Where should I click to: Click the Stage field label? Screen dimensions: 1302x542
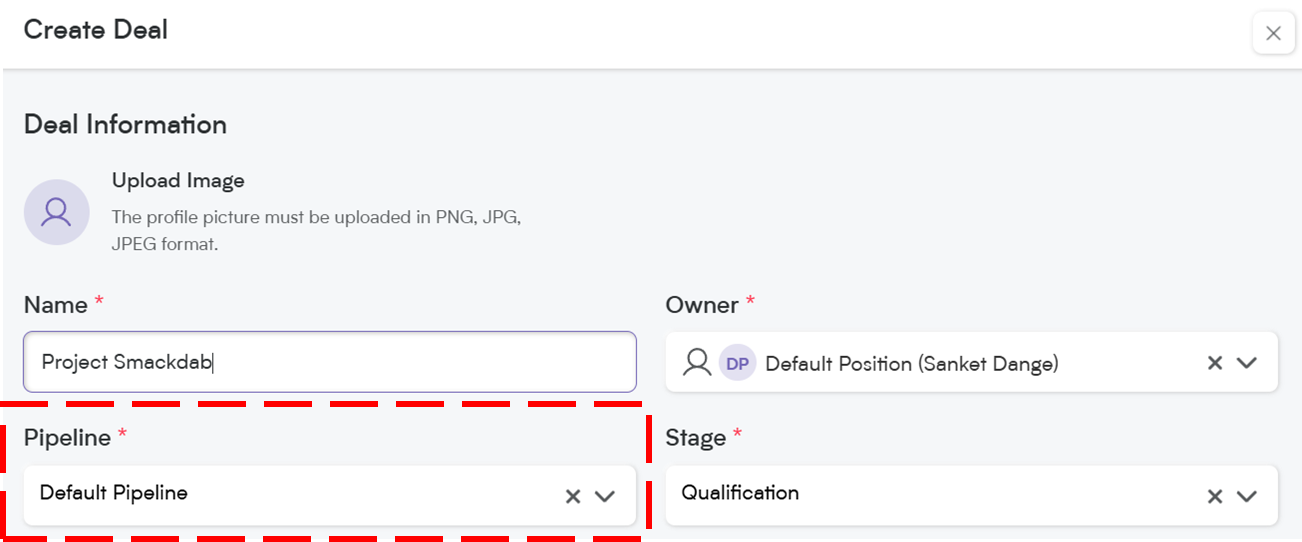pos(695,438)
